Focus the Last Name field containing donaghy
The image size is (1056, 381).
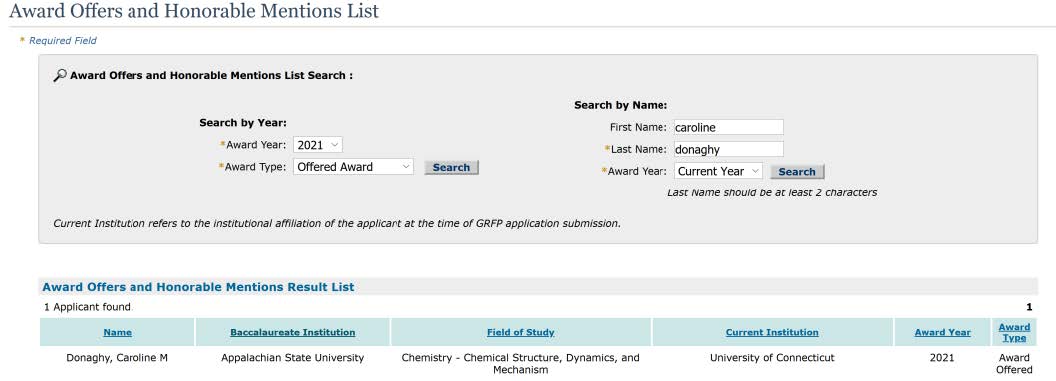tap(729, 149)
